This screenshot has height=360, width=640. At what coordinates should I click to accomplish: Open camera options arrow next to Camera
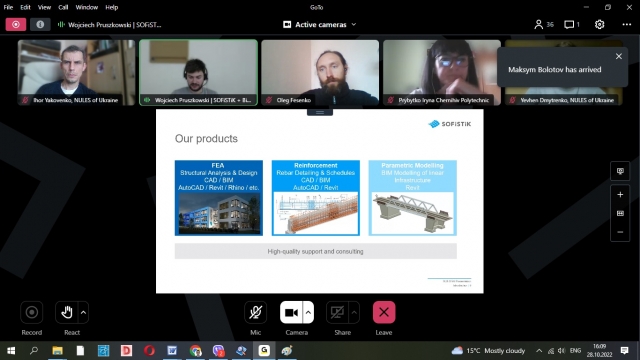click(308, 313)
